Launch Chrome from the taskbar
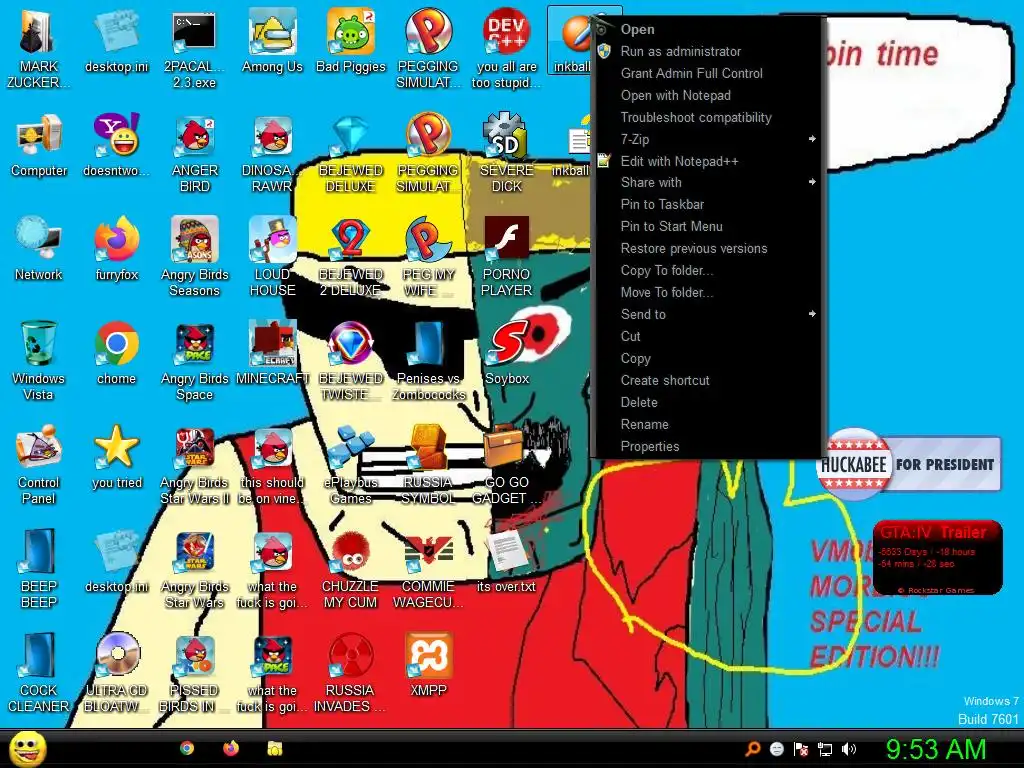1024x768 pixels. (x=187, y=748)
